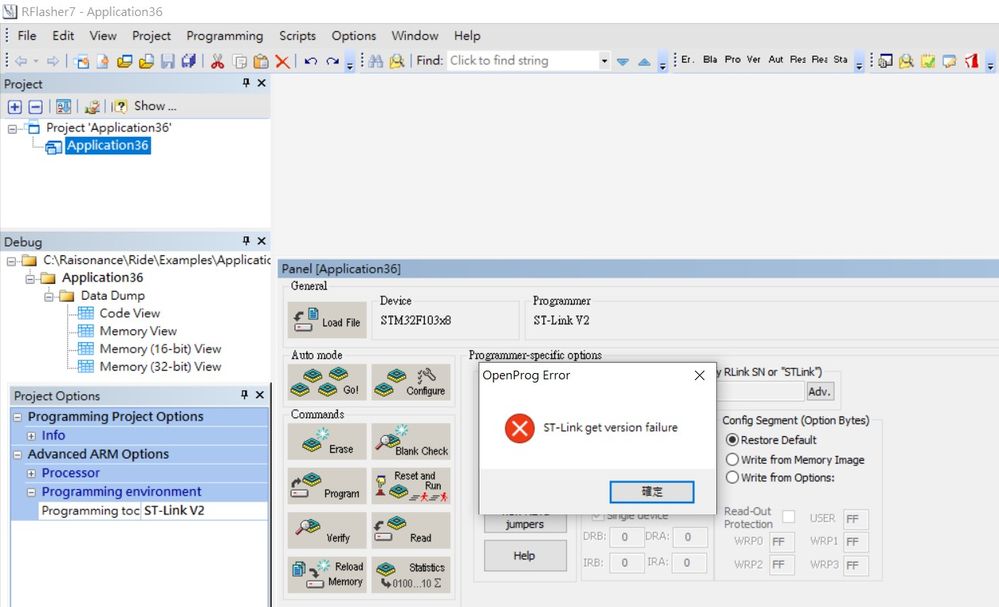
Task: Open the Options menu
Action: [x=354, y=36]
